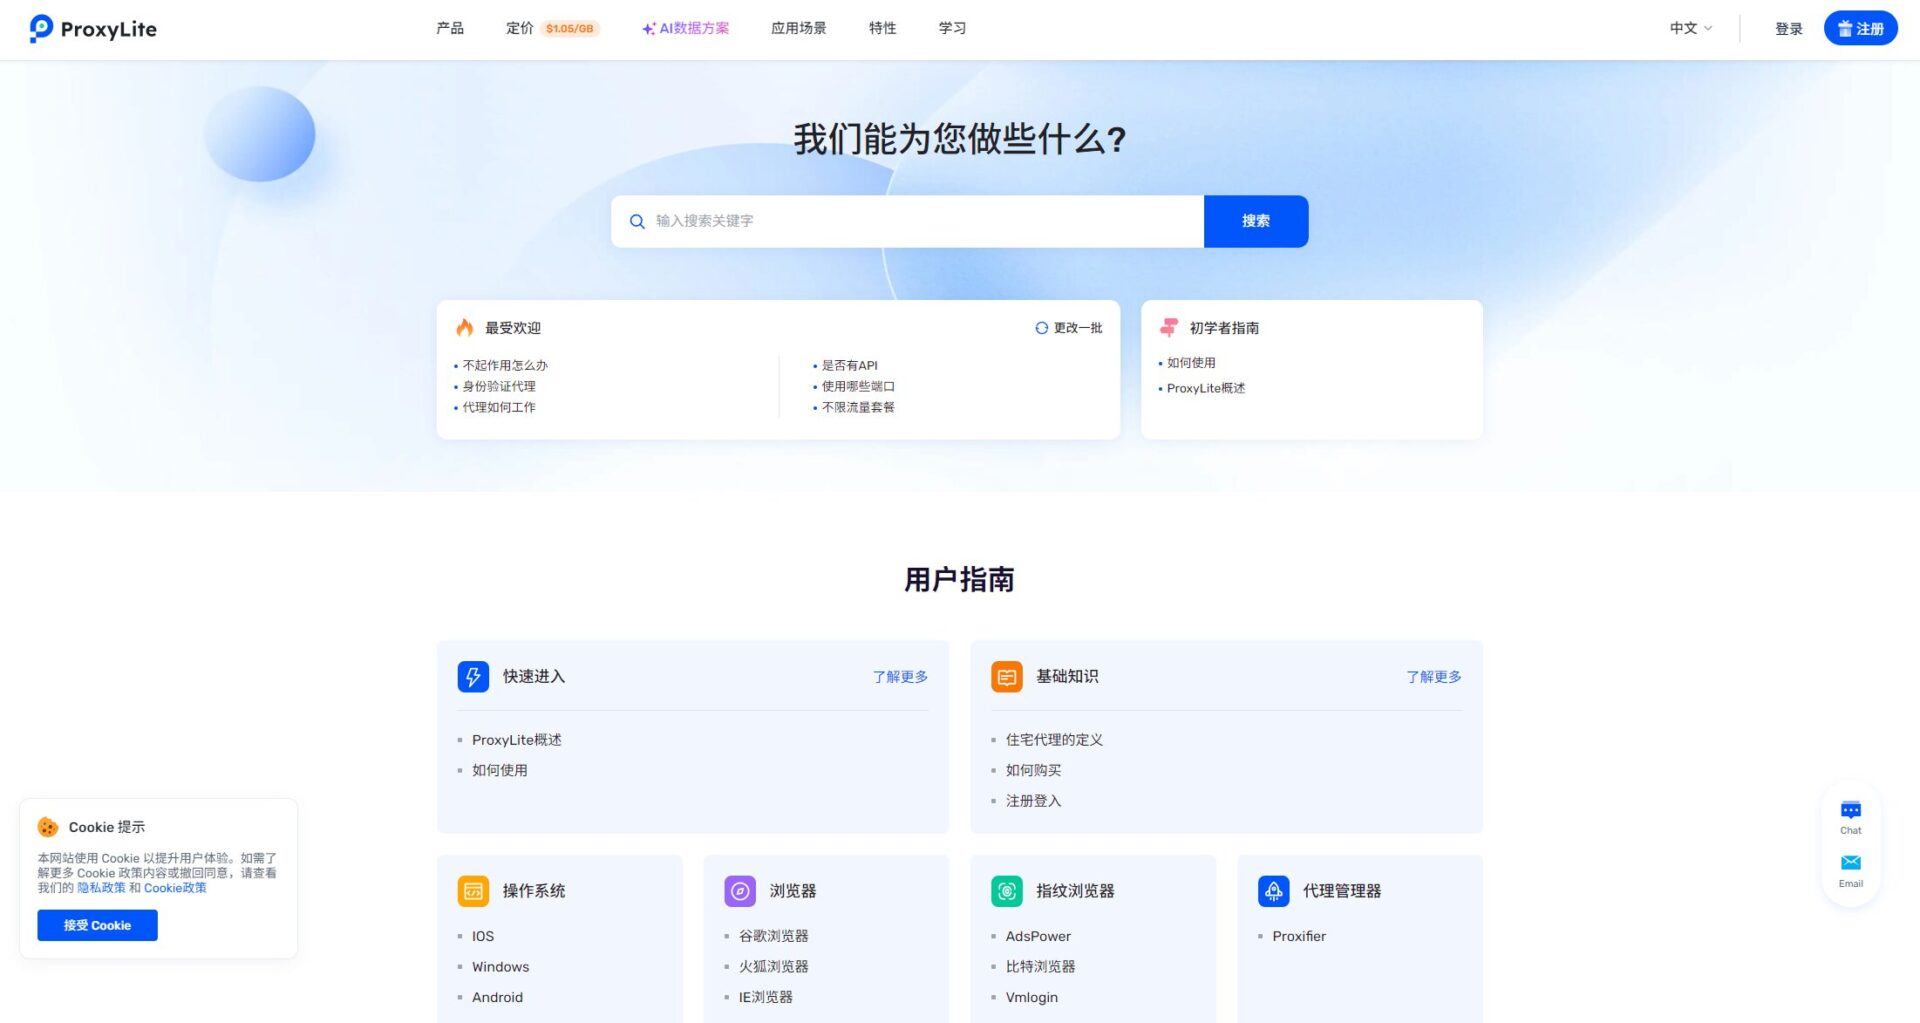Viewport: 1920px width, 1023px height.
Task: Open 如何使用 in 初学者指南
Action: tap(1191, 363)
